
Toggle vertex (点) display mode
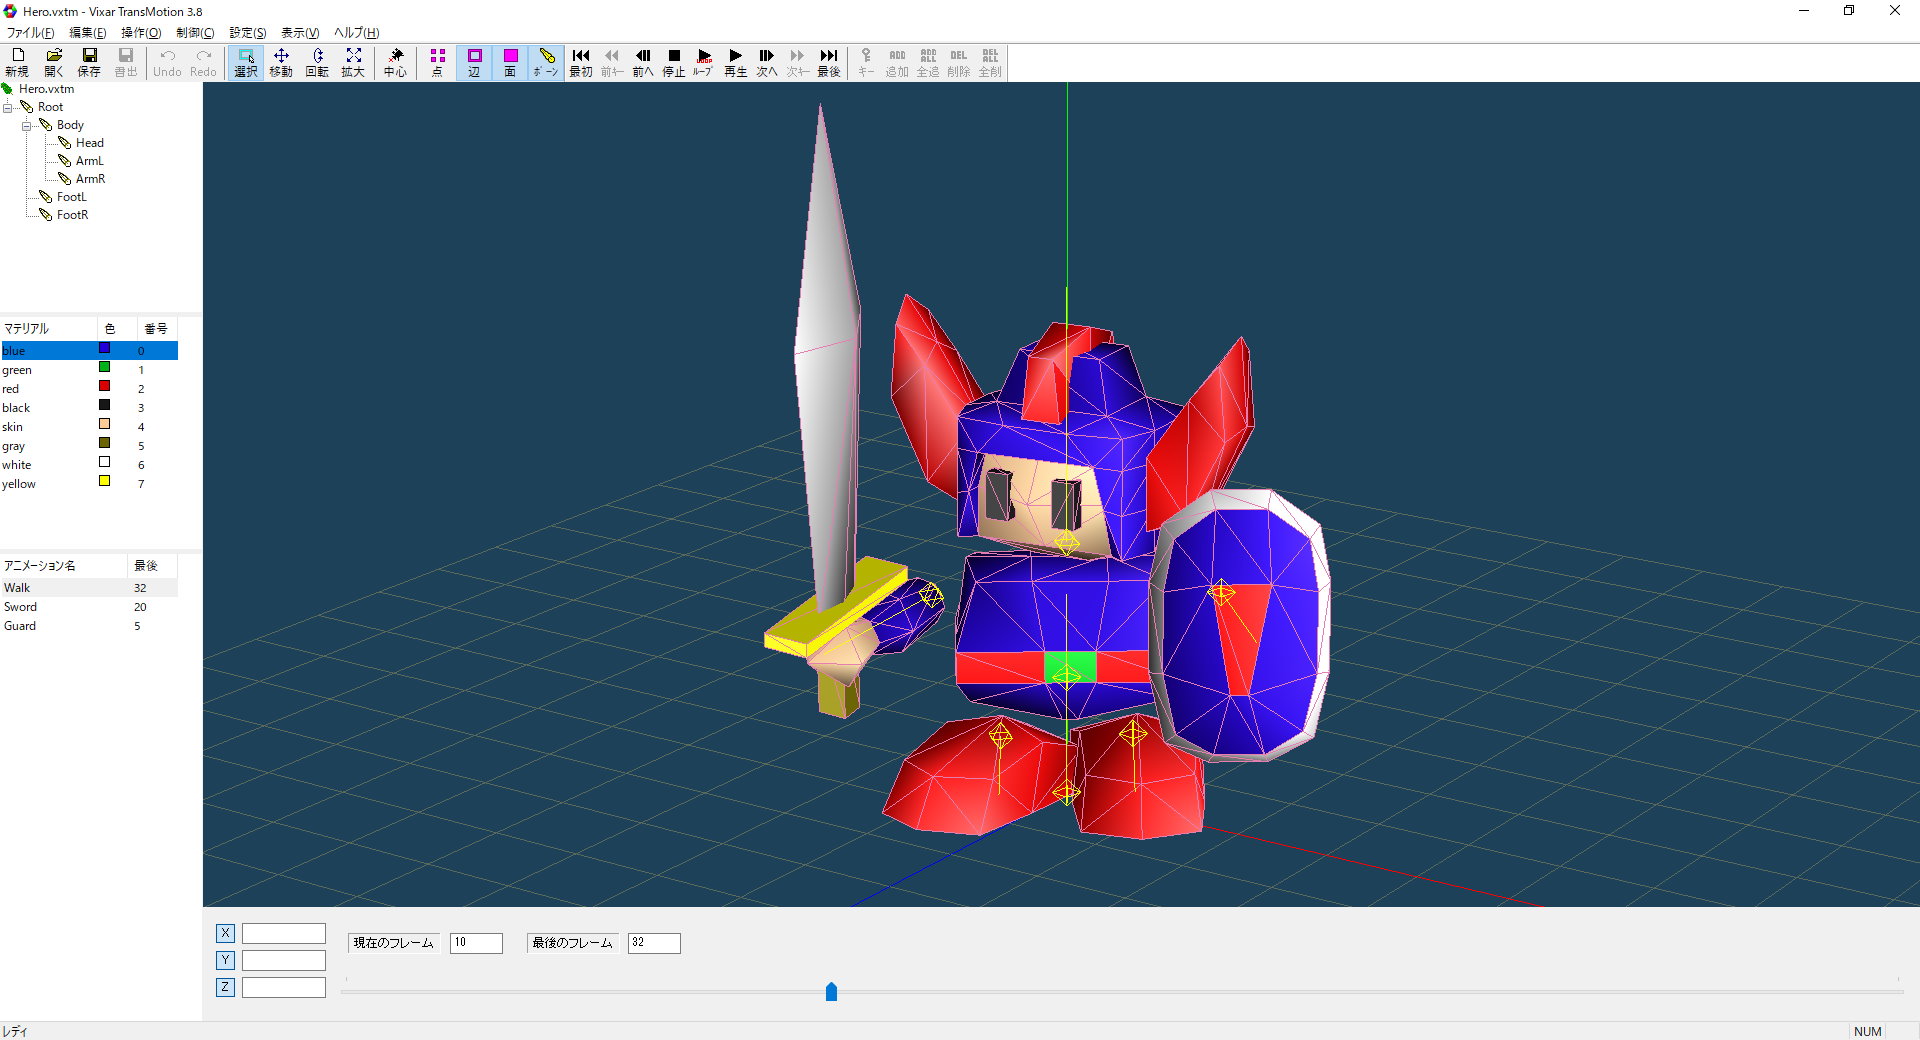click(437, 62)
